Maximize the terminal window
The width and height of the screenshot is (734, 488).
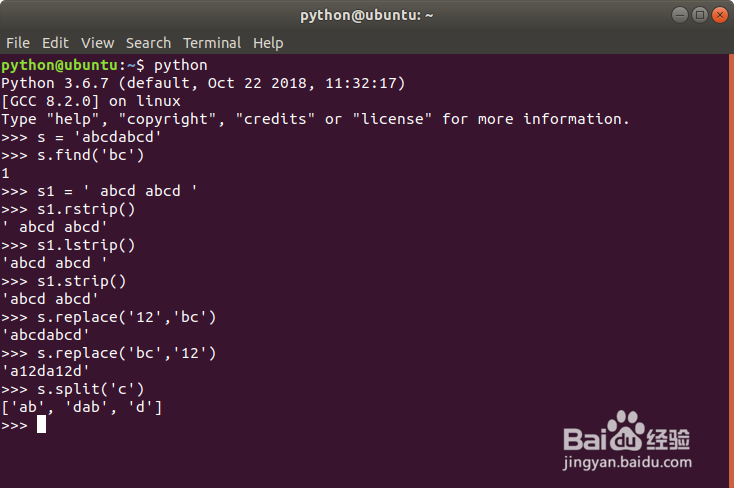[697, 15]
